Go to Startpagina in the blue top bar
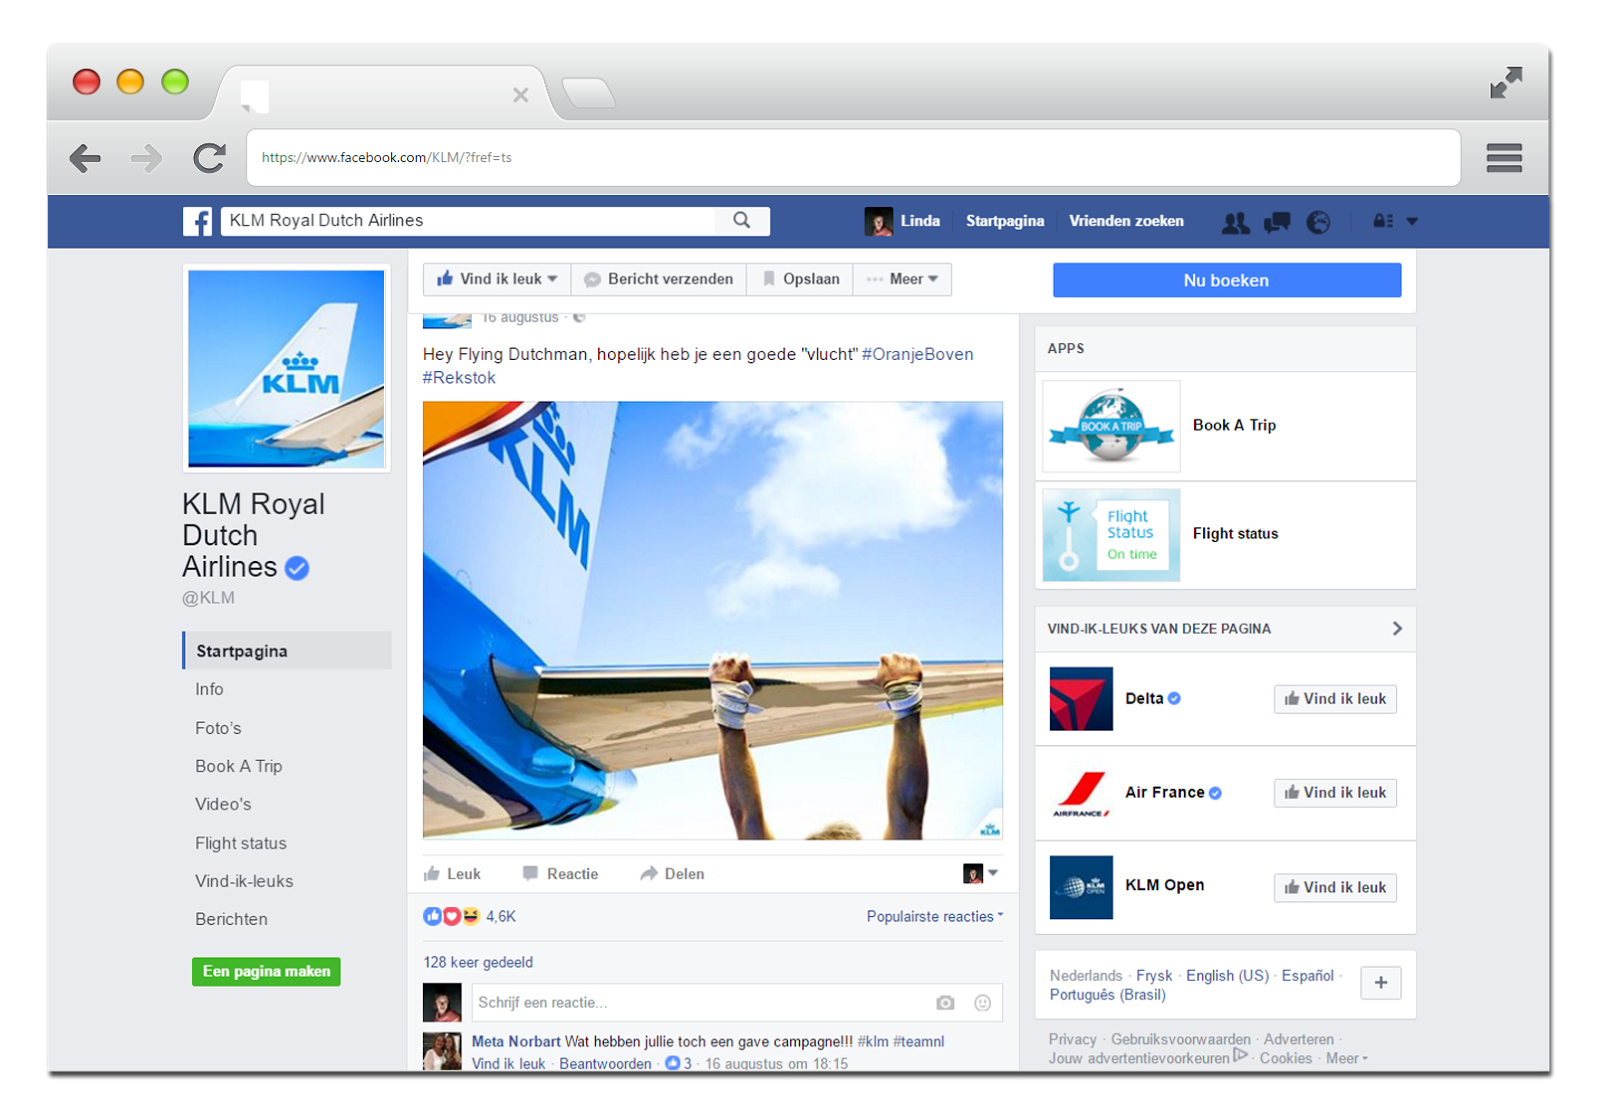This screenshot has width=1600, height=1112. [x=1004, y=221]
